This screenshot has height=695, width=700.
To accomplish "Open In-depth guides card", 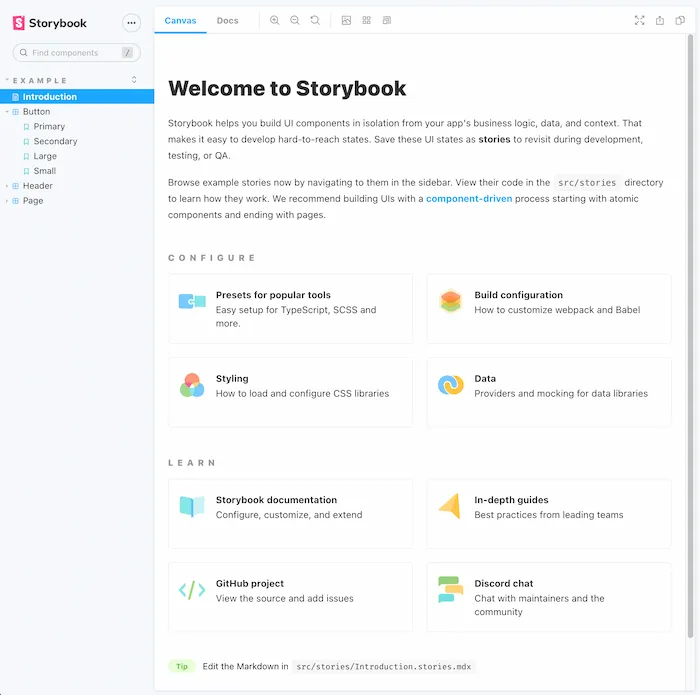I will click(549, 514).
